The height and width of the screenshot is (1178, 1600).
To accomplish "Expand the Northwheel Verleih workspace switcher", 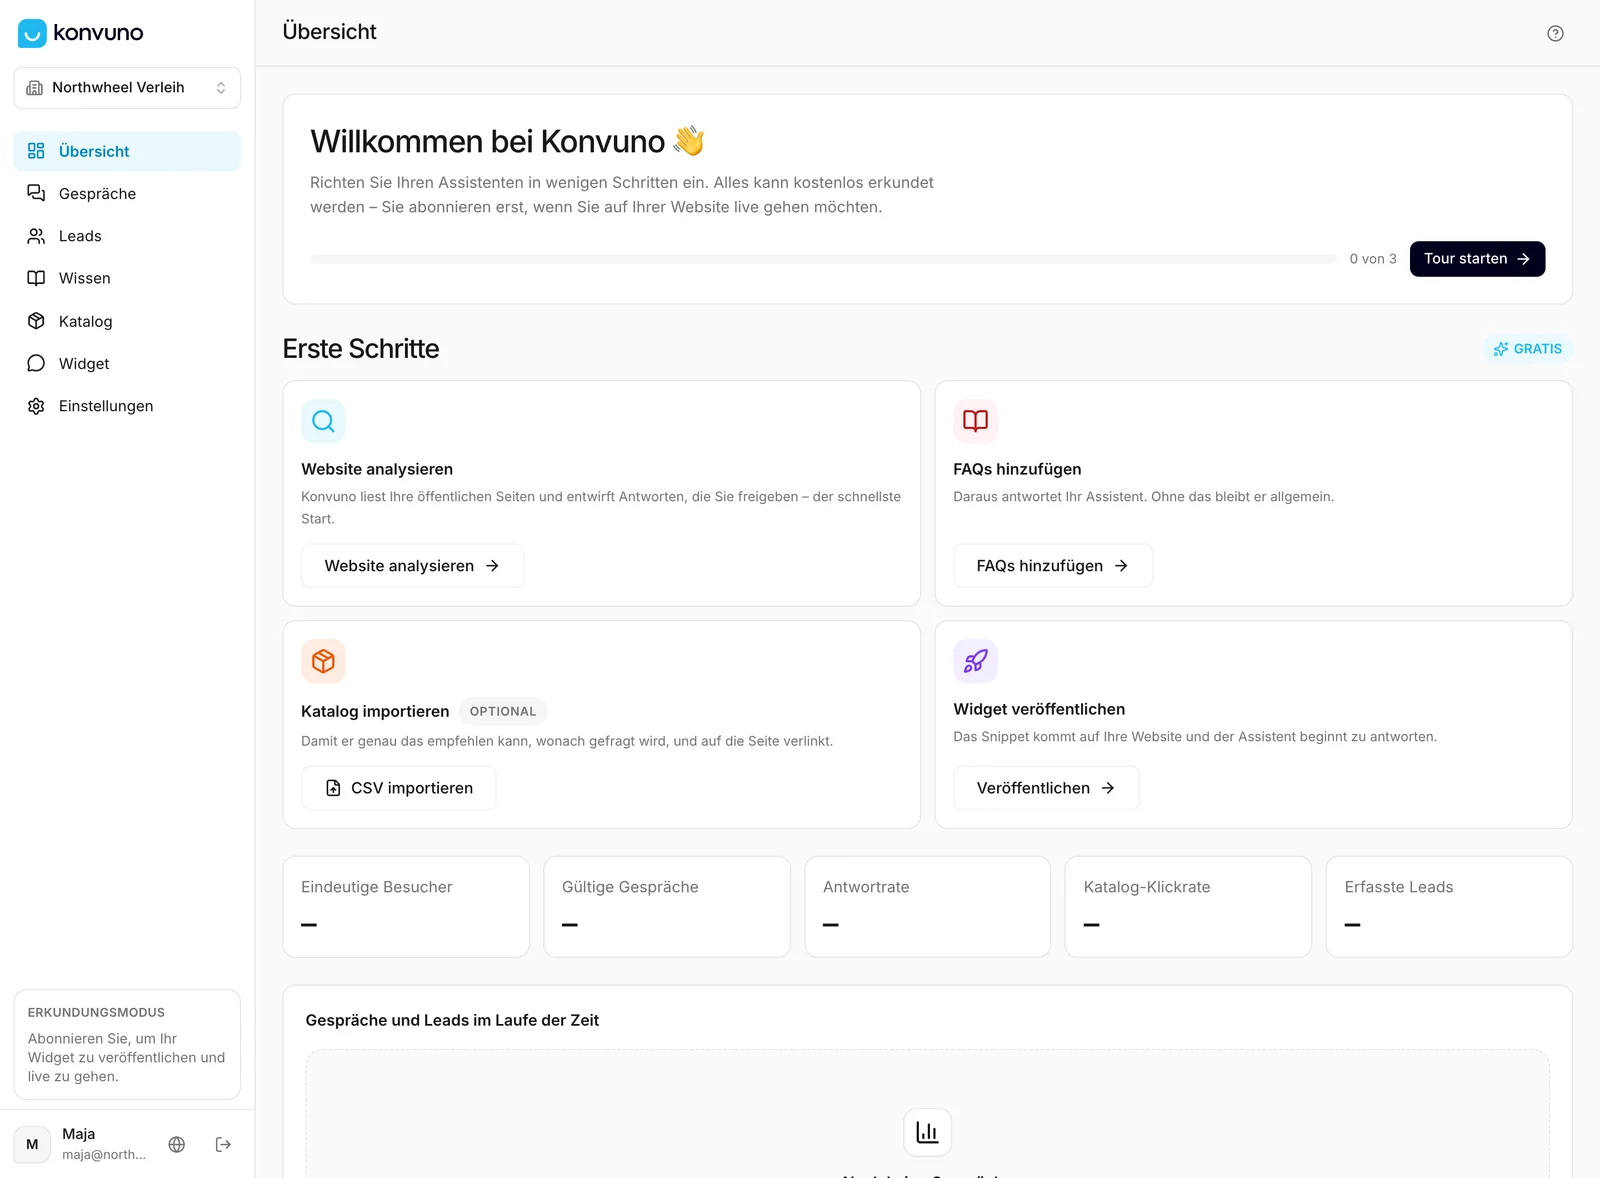I will pos(127,88).
